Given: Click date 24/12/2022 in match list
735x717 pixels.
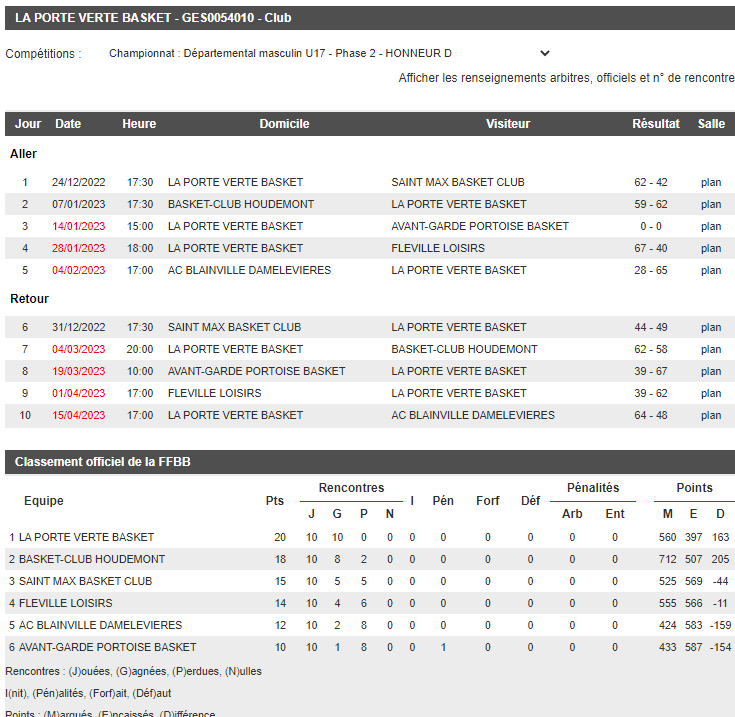Looking at the screenshot, I should [78, 182].
